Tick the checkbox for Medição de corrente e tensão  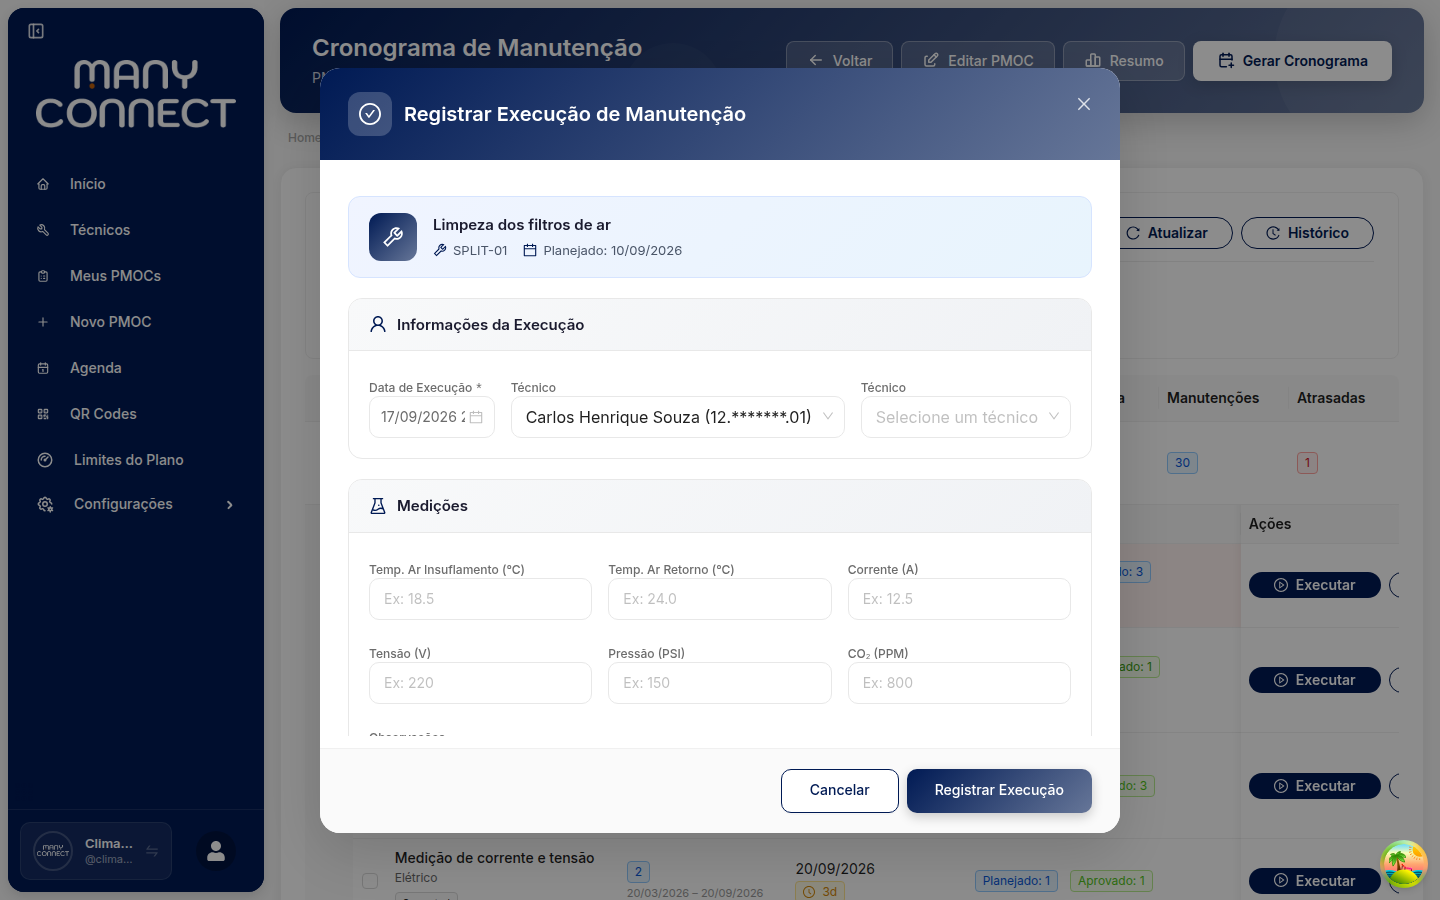click(x=370, y=881)
